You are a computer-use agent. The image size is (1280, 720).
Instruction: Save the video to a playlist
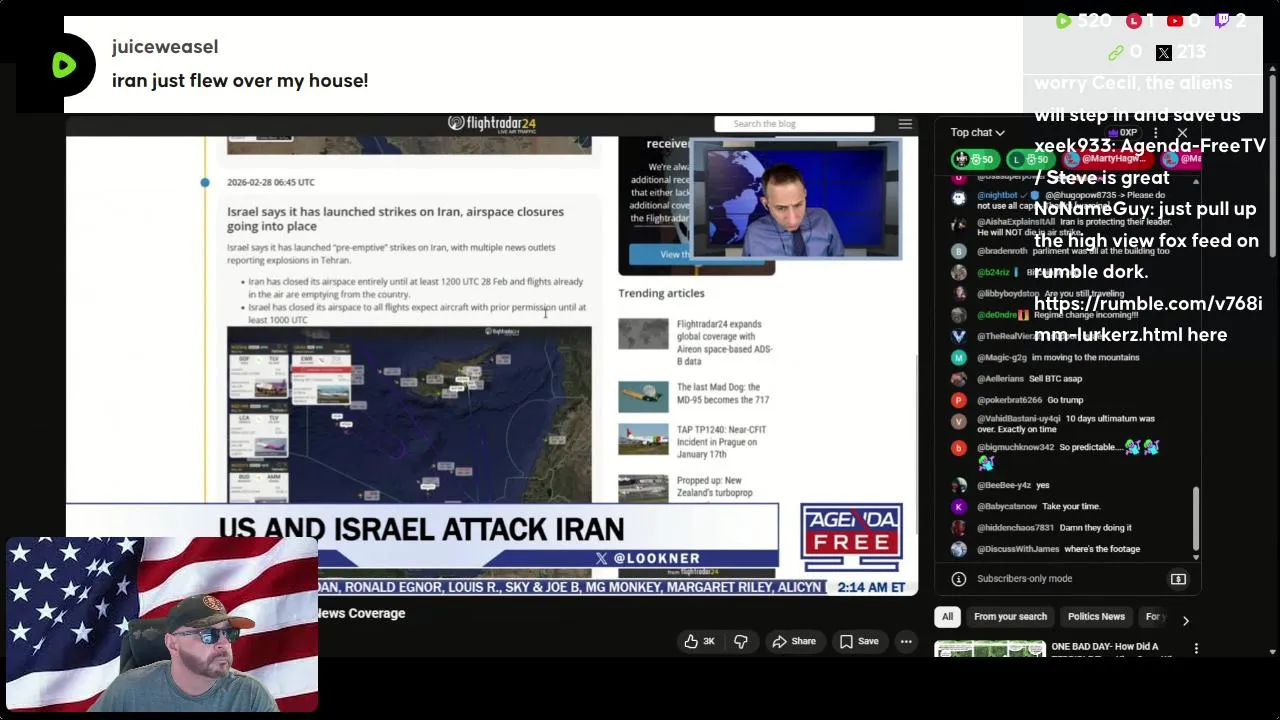[x=858, y=642]
